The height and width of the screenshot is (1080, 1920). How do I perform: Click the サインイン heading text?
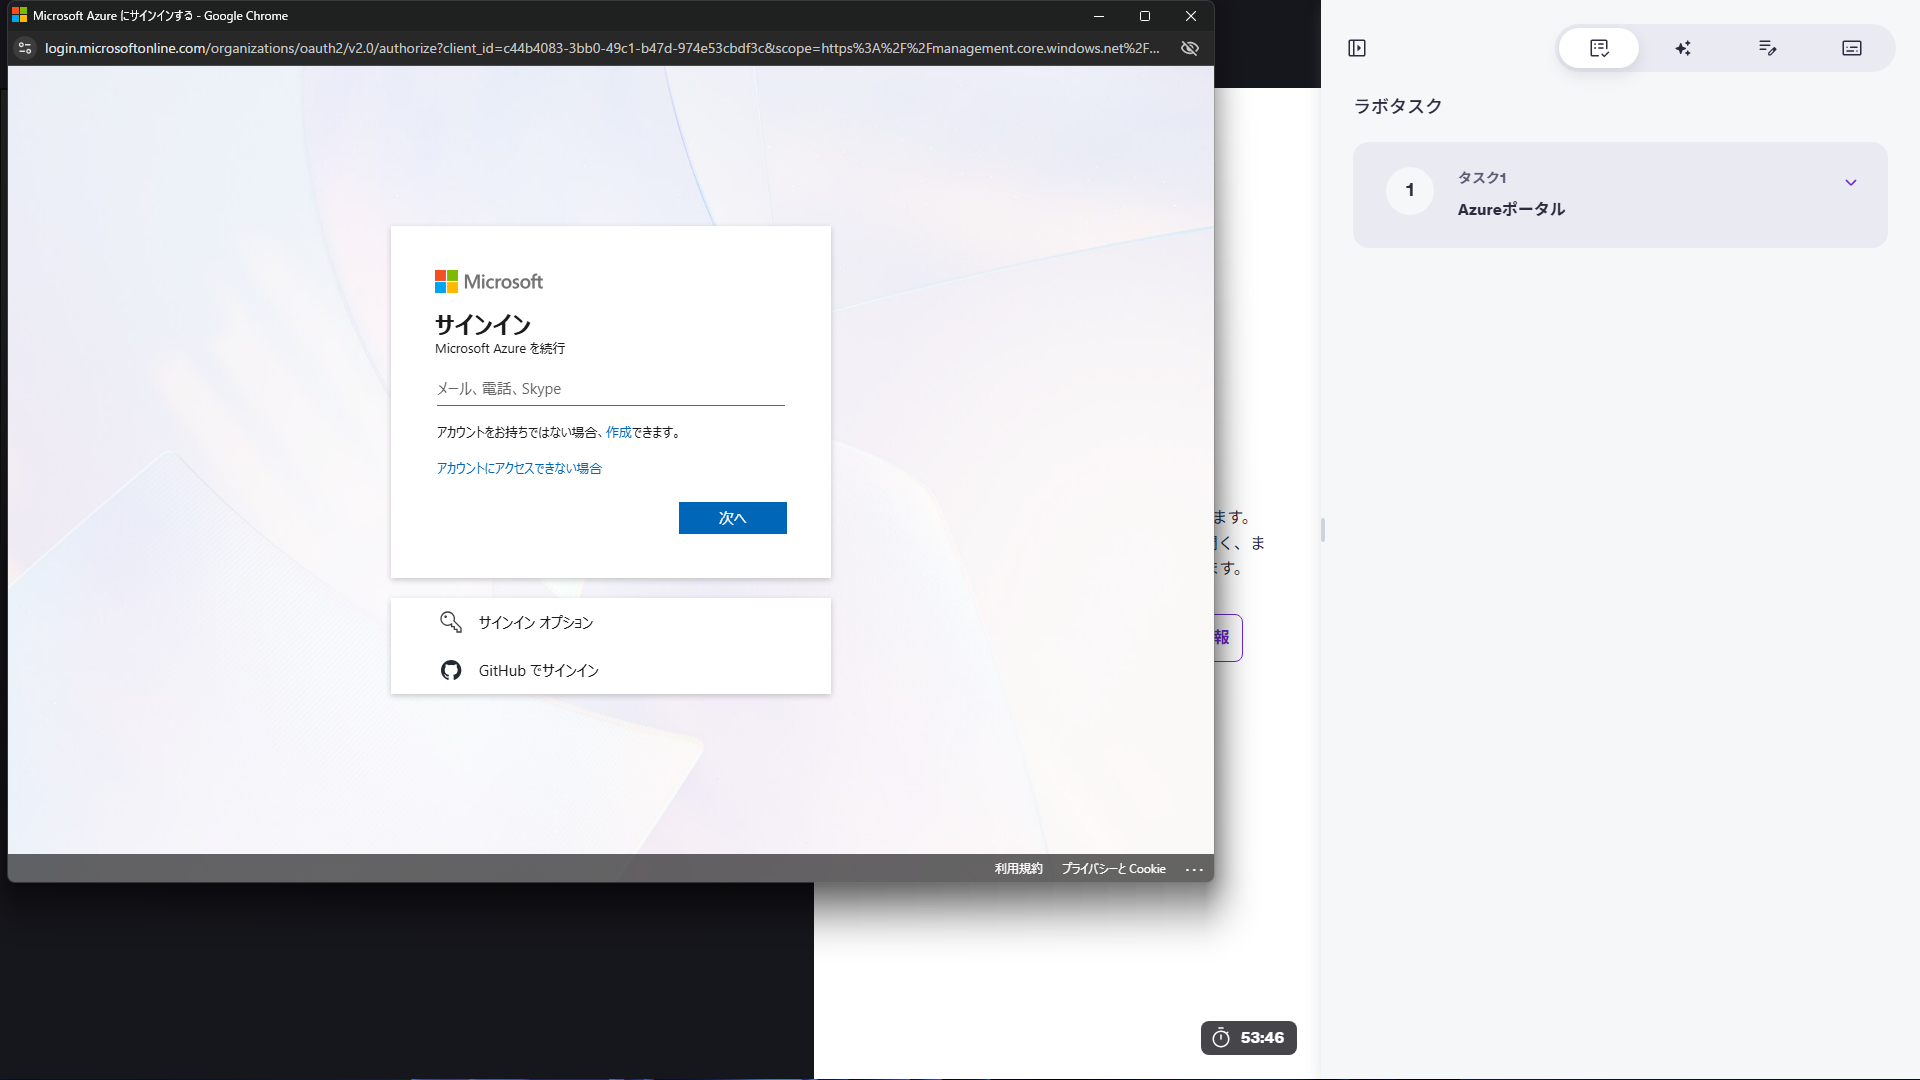pos(483,324)
